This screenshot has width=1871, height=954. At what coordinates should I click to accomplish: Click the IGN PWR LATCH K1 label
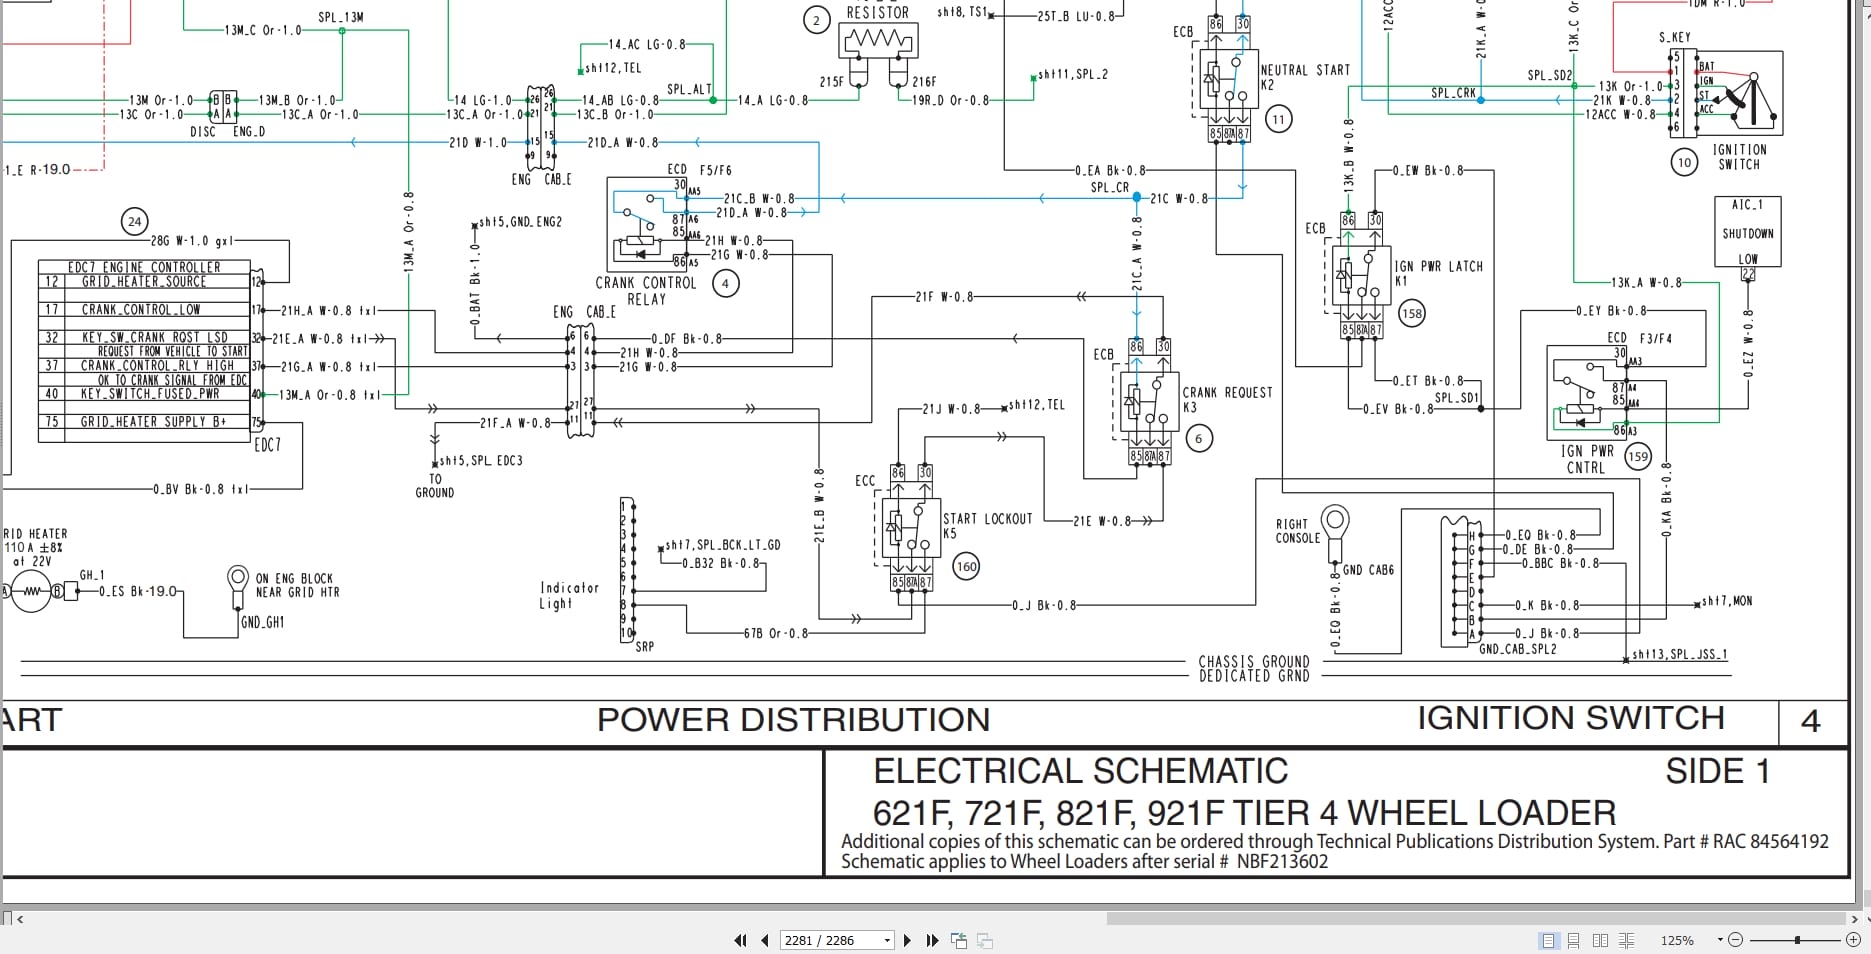click(x=1438, y=273)
